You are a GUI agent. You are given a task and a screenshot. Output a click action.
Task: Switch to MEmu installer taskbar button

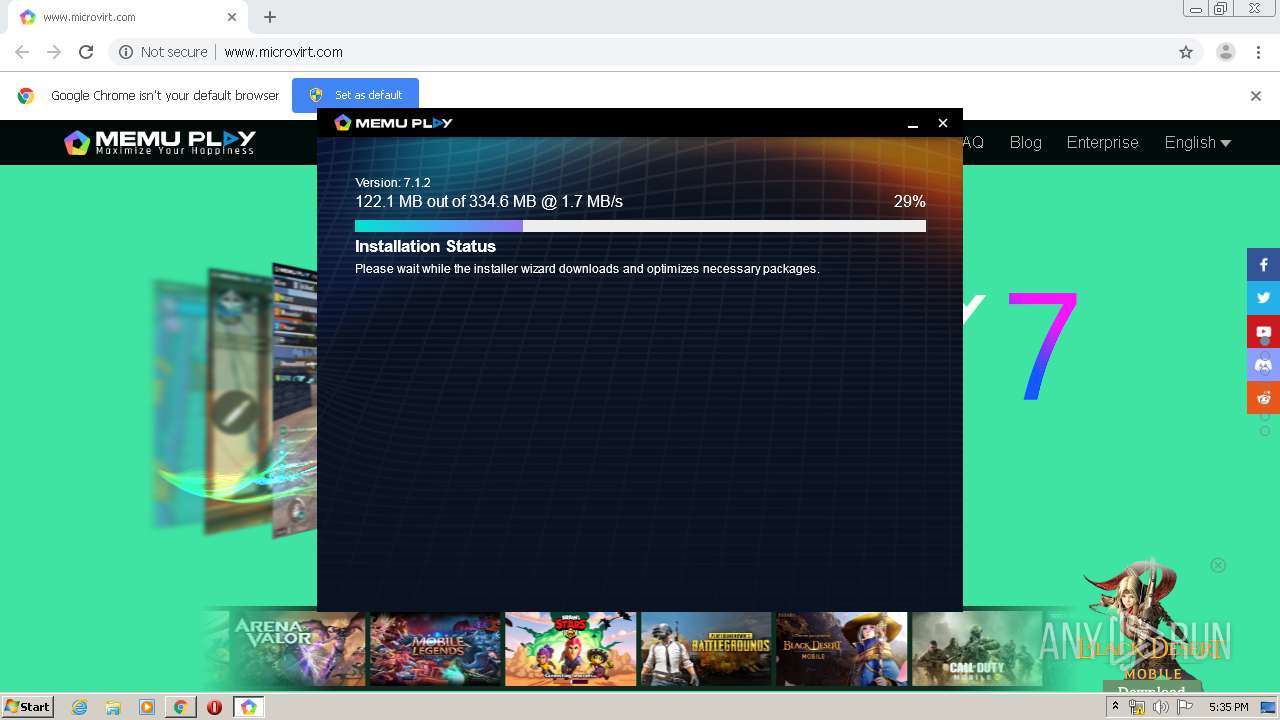coord(249,707)
